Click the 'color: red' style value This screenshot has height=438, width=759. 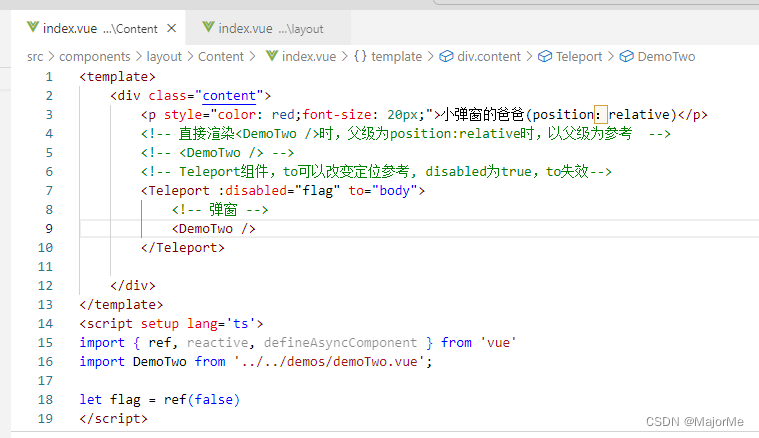pyautogui.click(x=256, y=115)
